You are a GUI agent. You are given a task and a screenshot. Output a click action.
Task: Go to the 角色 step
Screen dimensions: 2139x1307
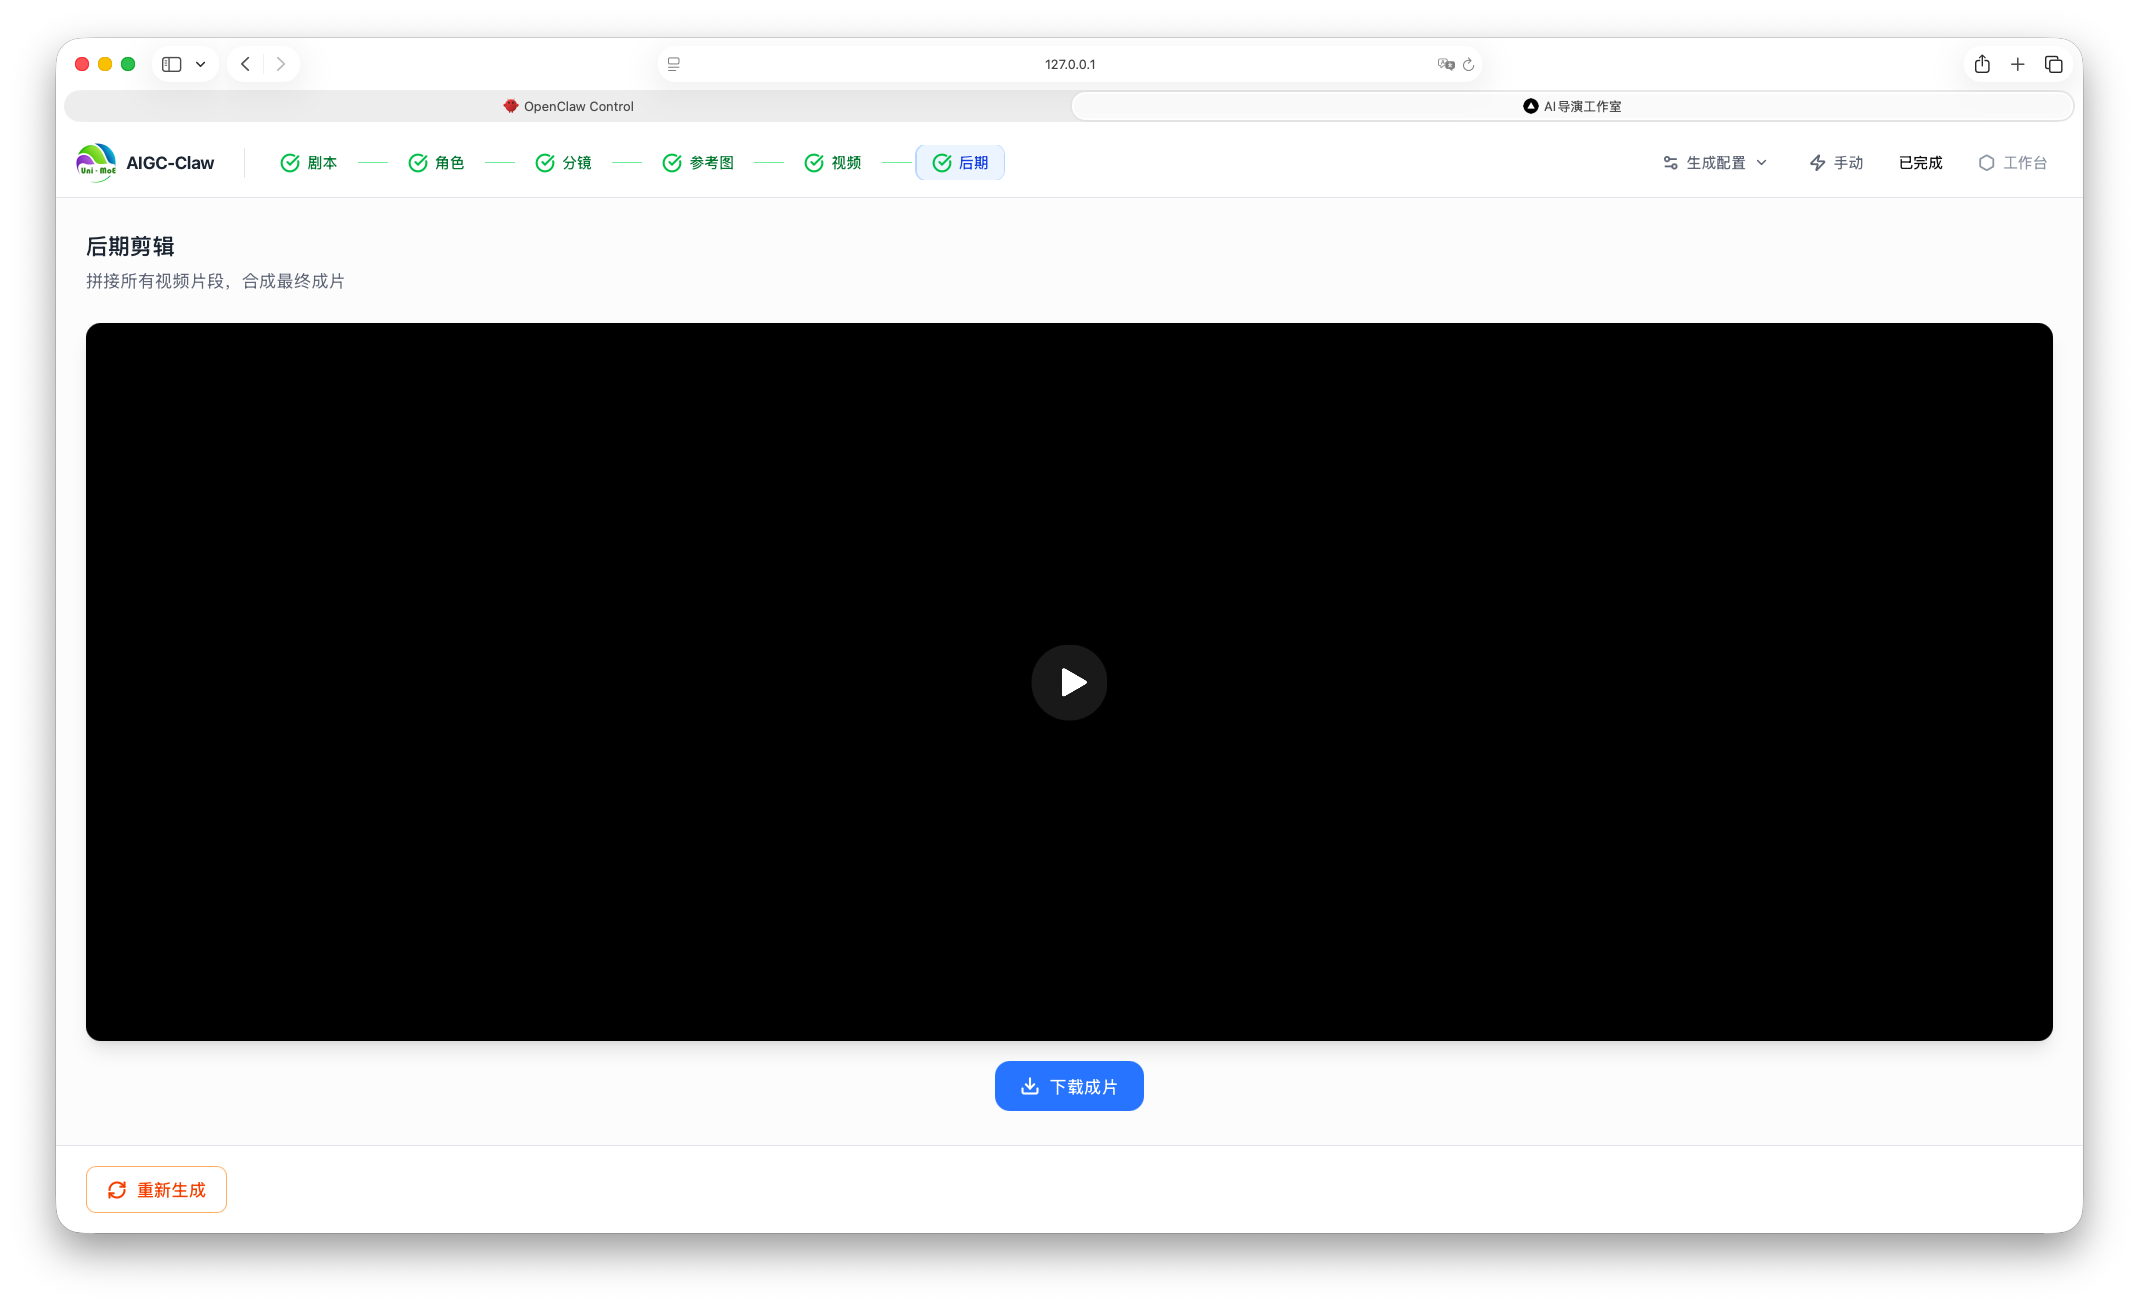pyautogui.click(x=436, y=163)
